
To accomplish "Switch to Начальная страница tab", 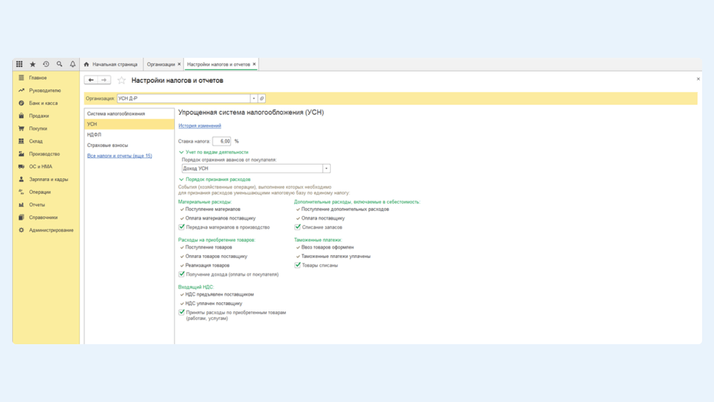I will tap(111, 64).
